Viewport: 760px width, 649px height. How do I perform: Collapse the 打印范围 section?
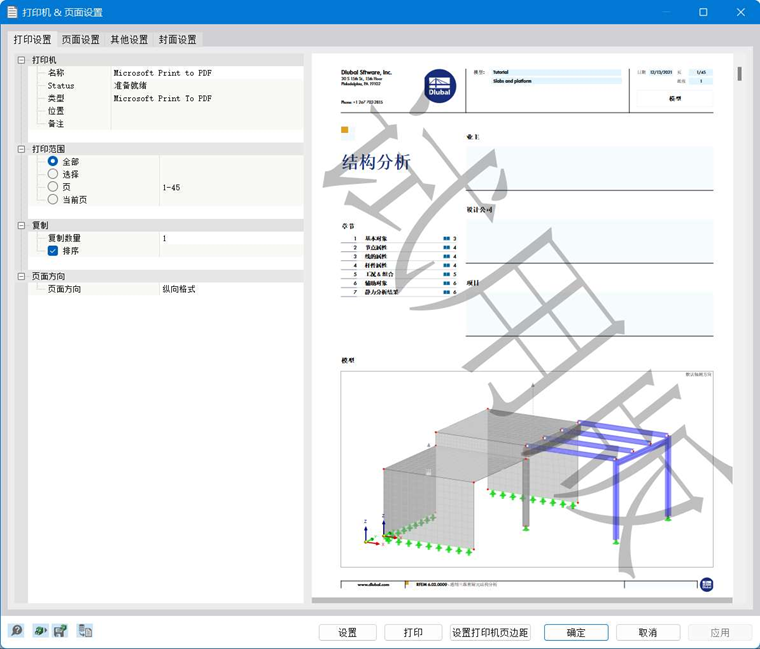click(x=21, y=149)
